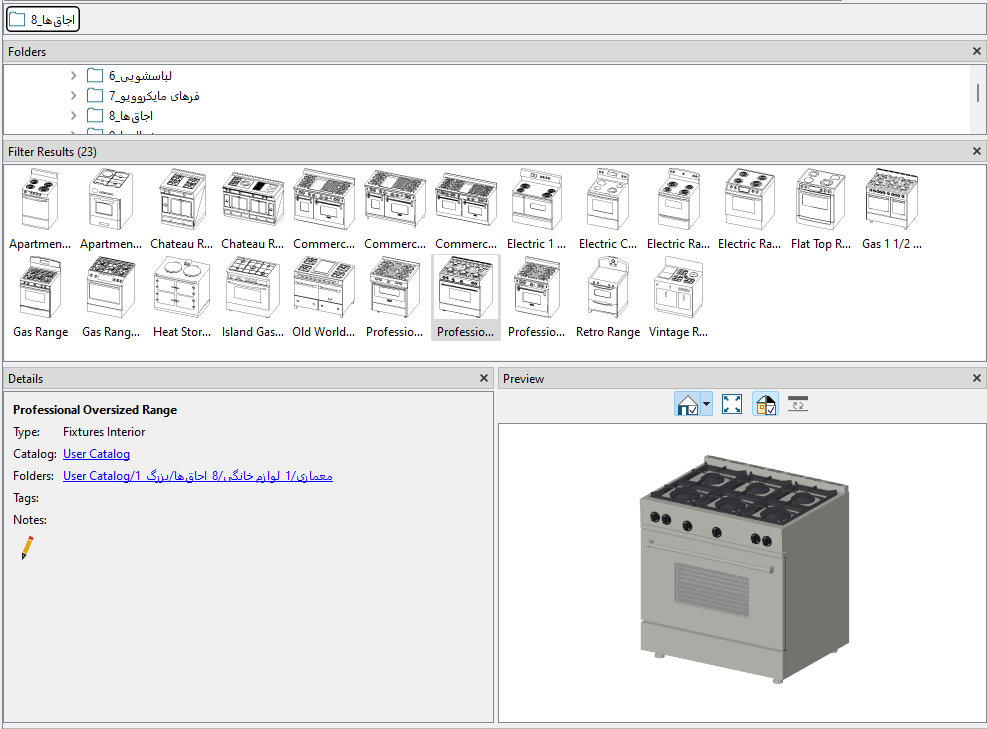The height and width of the screenshot is (729, 987).
Task: Expand the فرهای مایکروویو_7 folder node
Action: click(74, 96)
